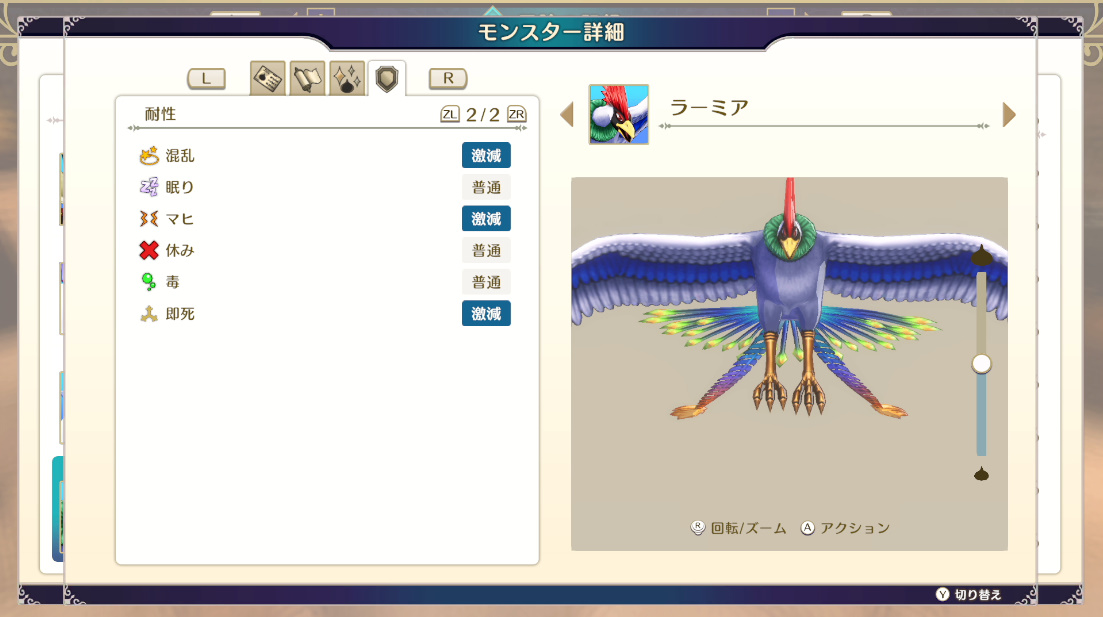The width and height of the screenshot is (1103, 617).
Task: Click the 激減 badge for マヒ
Action: point(486,219)
